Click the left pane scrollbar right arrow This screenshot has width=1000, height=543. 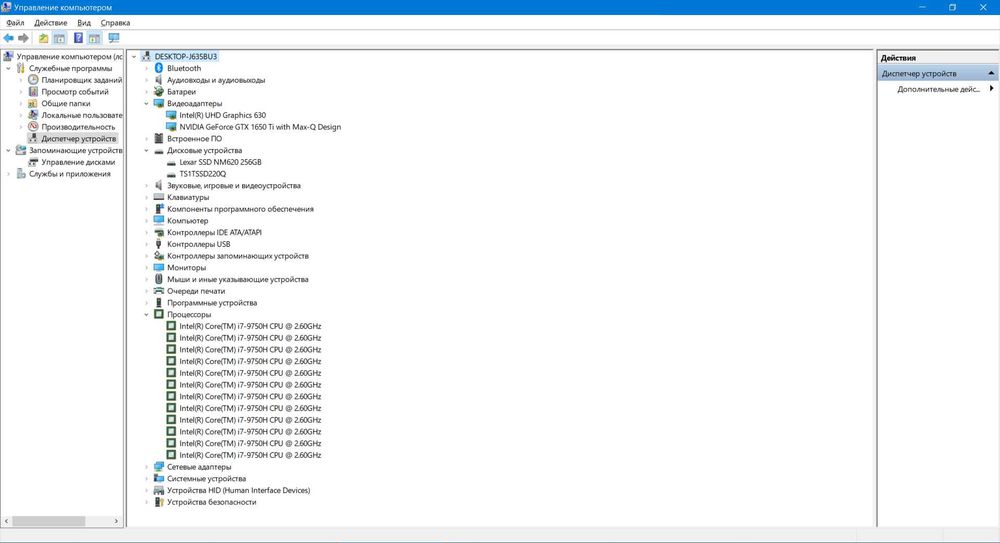click(x=116, y=521)
